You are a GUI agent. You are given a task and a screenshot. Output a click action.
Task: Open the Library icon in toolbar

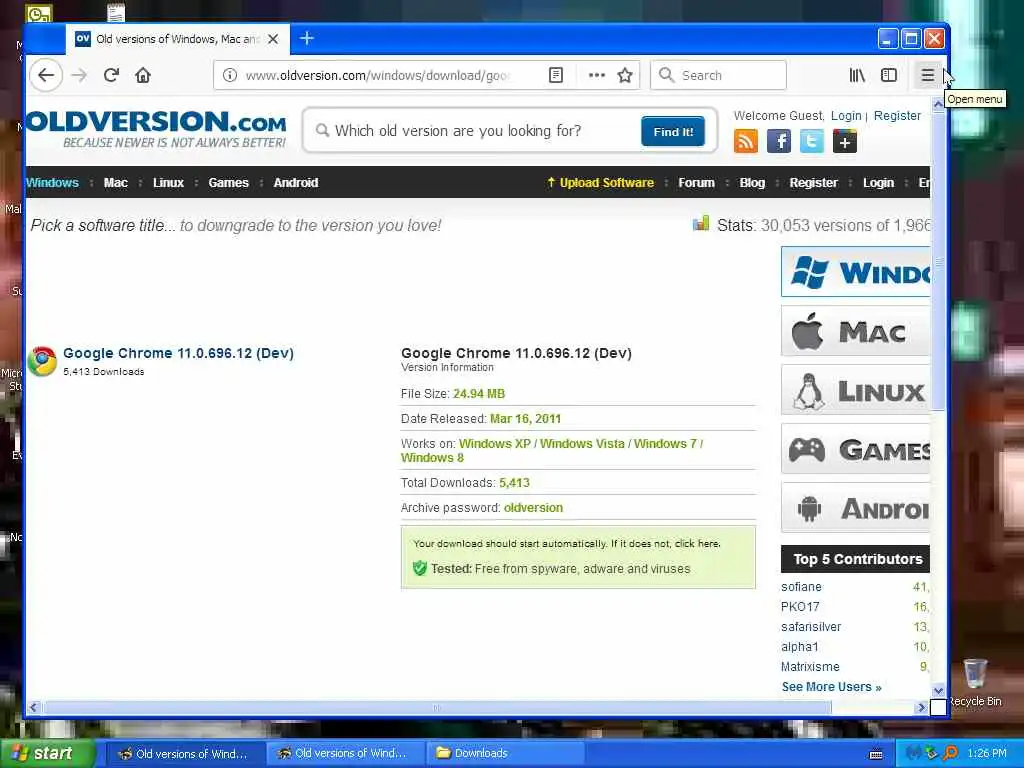857,75
